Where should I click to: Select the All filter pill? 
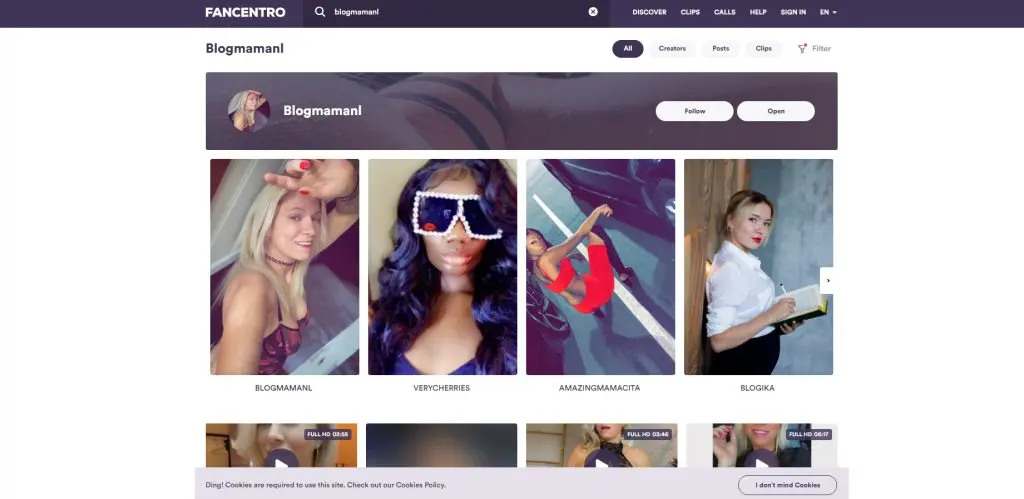(x=628, y=48)
